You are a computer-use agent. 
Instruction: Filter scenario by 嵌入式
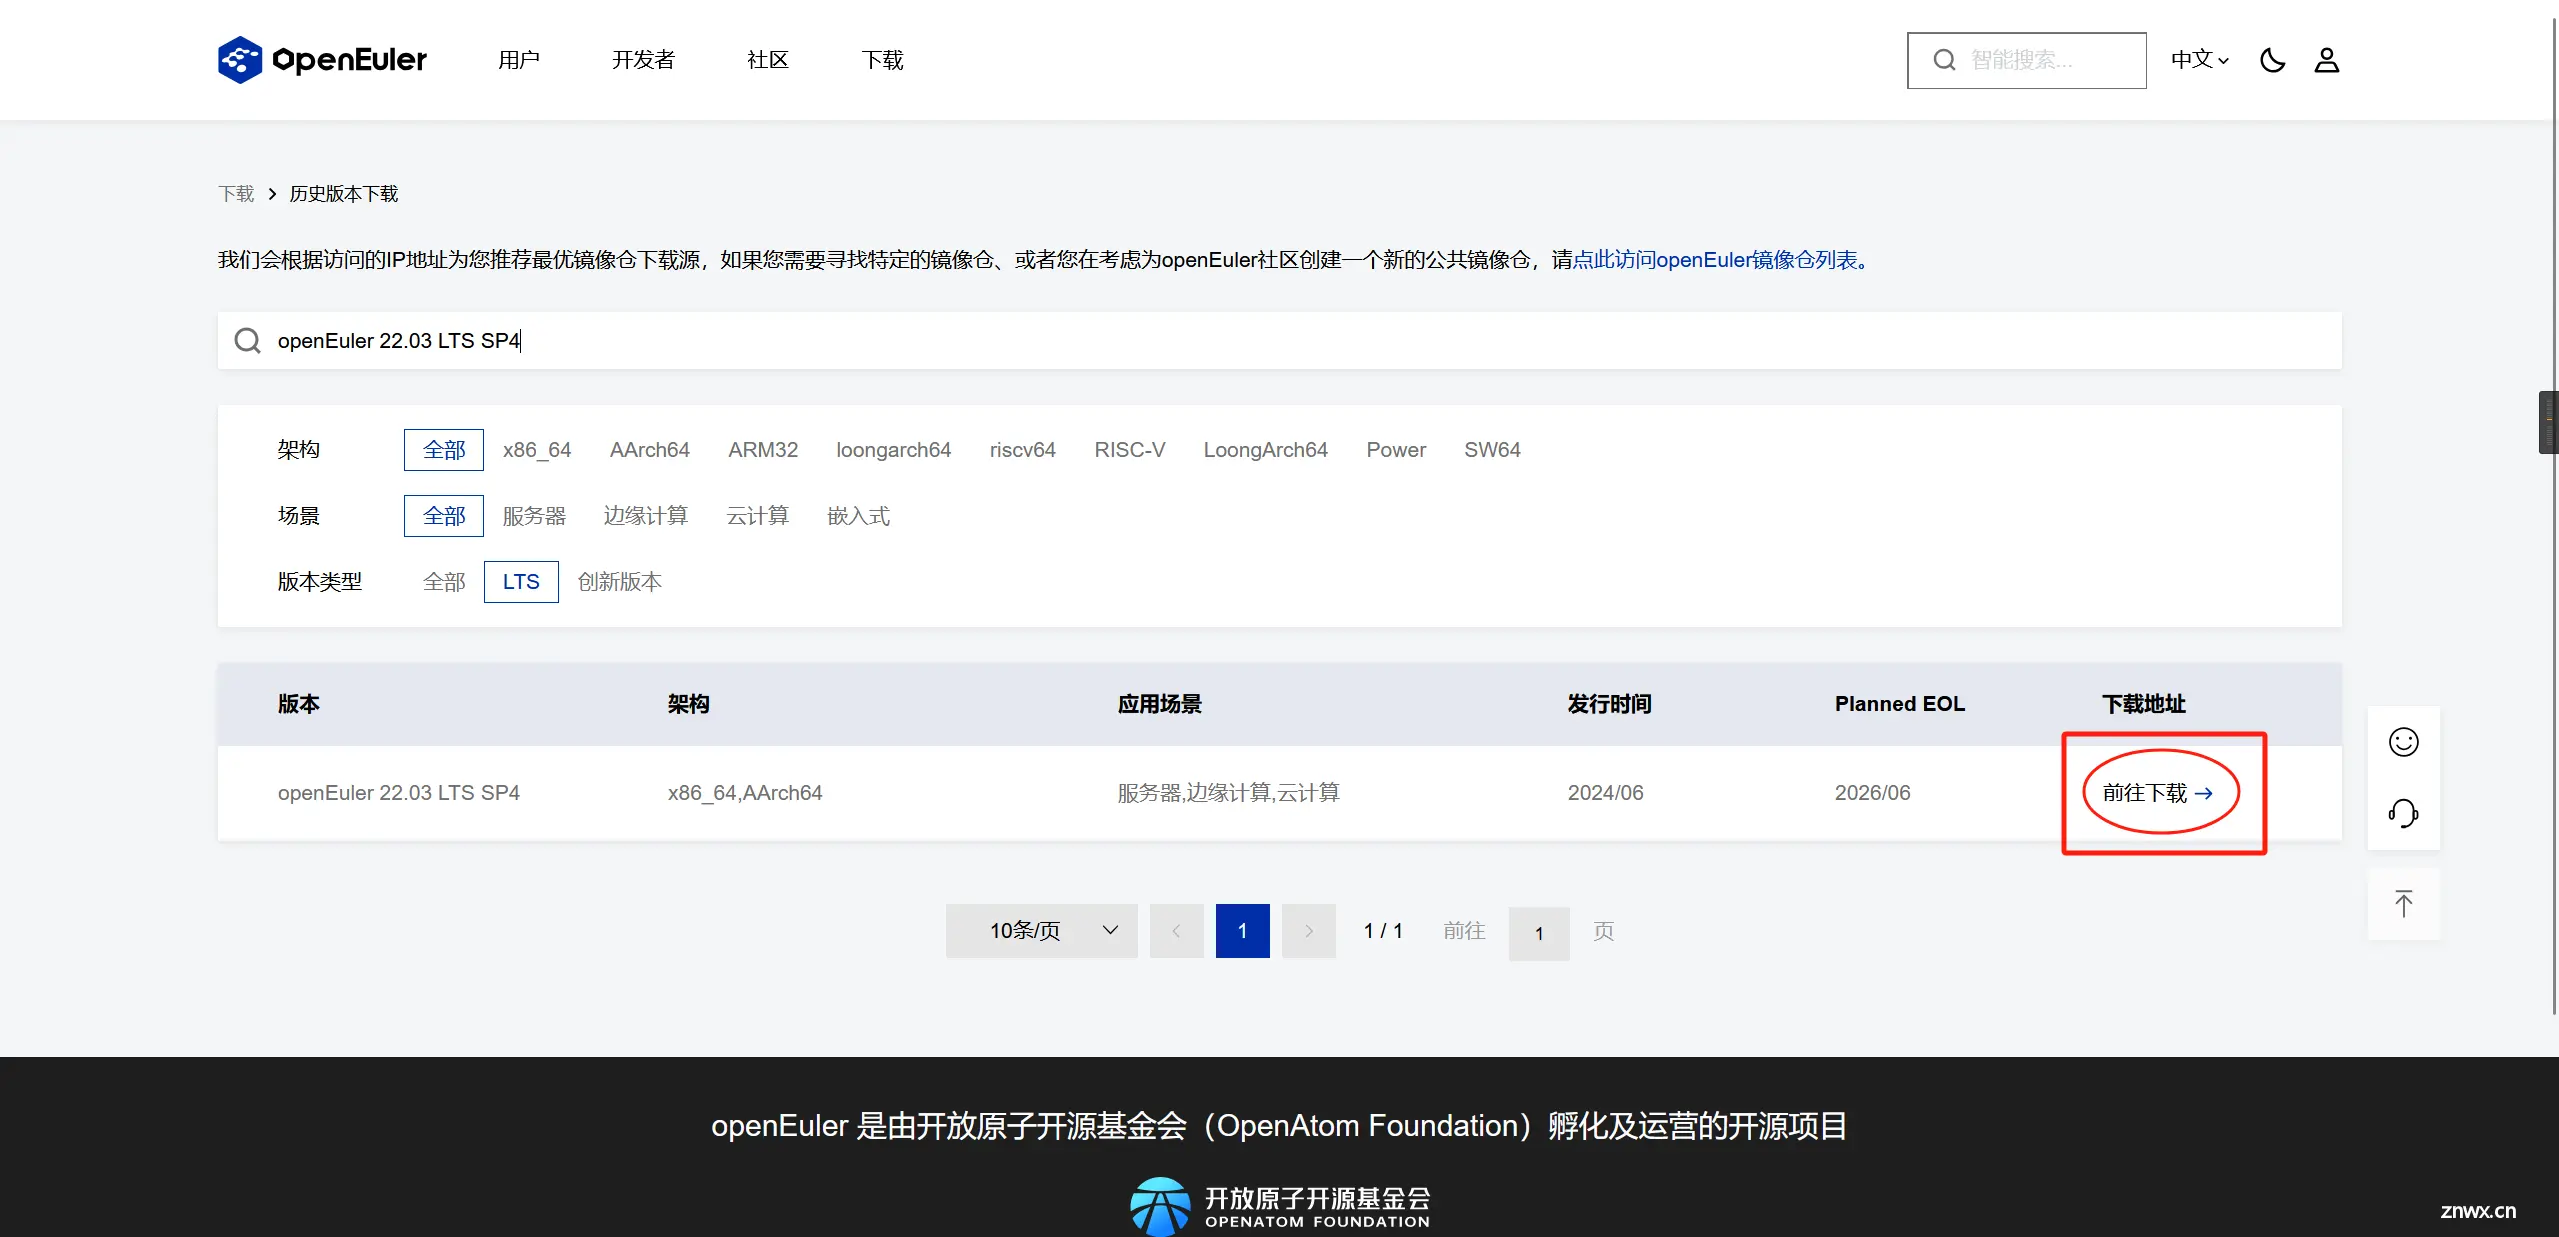tap(858, 516)
